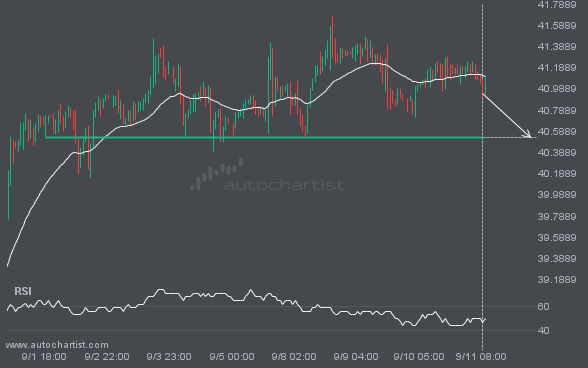
Task: Select the 40.3889 price axis label
Action: click(557, 153)
